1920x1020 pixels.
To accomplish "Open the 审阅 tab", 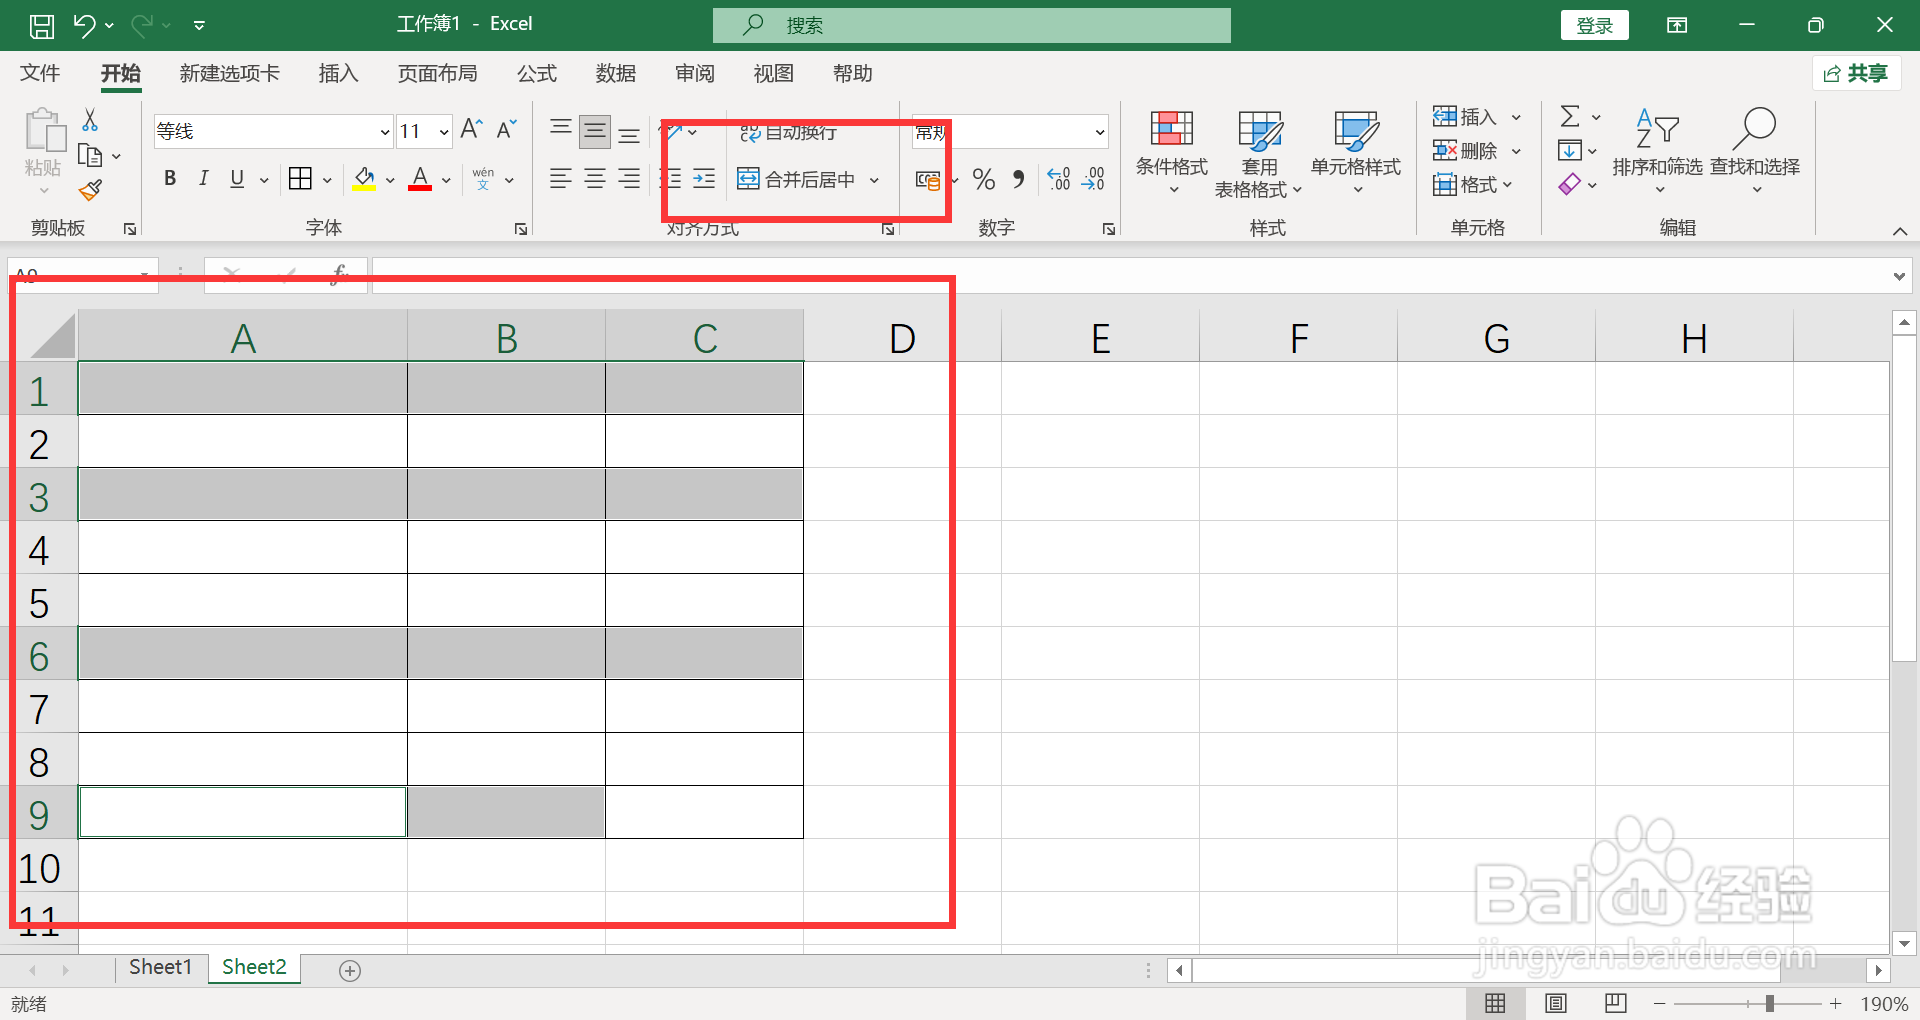I will [694, 73].
